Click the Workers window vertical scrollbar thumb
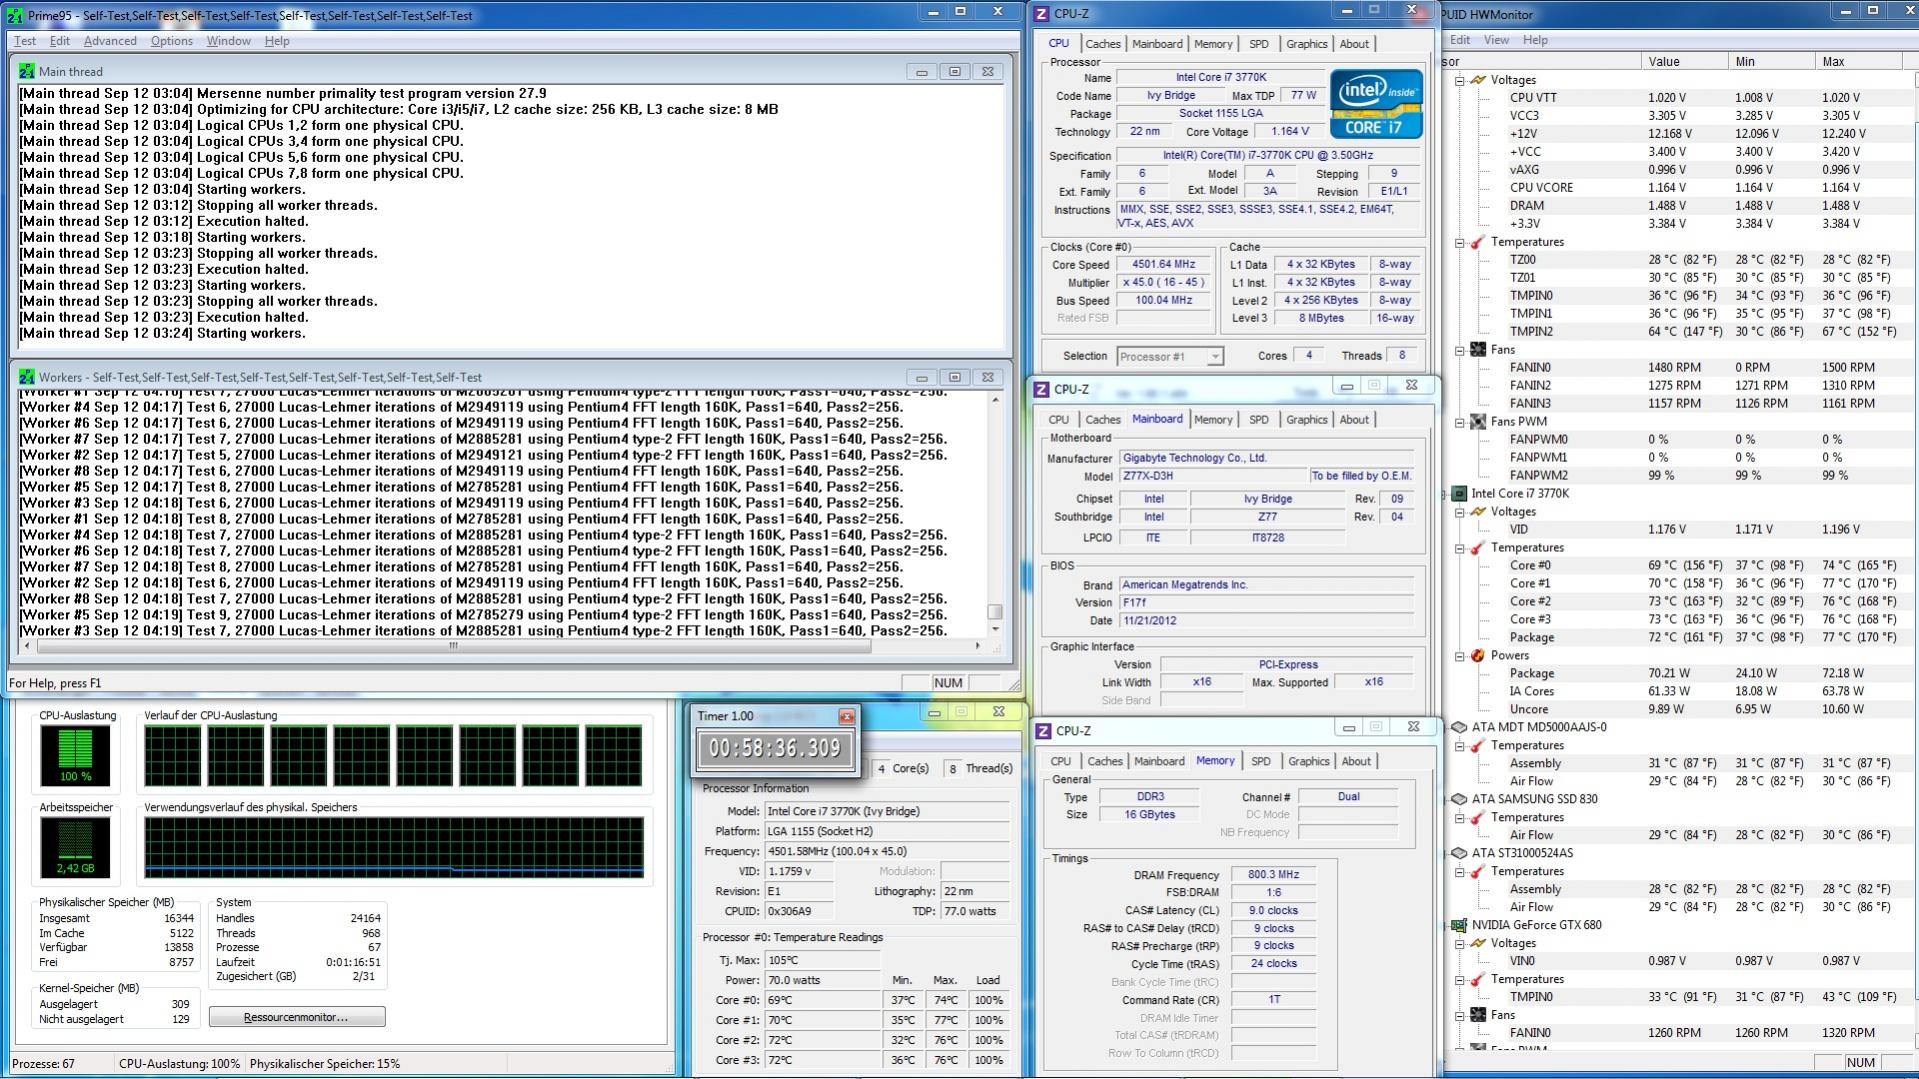The width and height of the screenshot is (1919, 1079). [994, 611]
